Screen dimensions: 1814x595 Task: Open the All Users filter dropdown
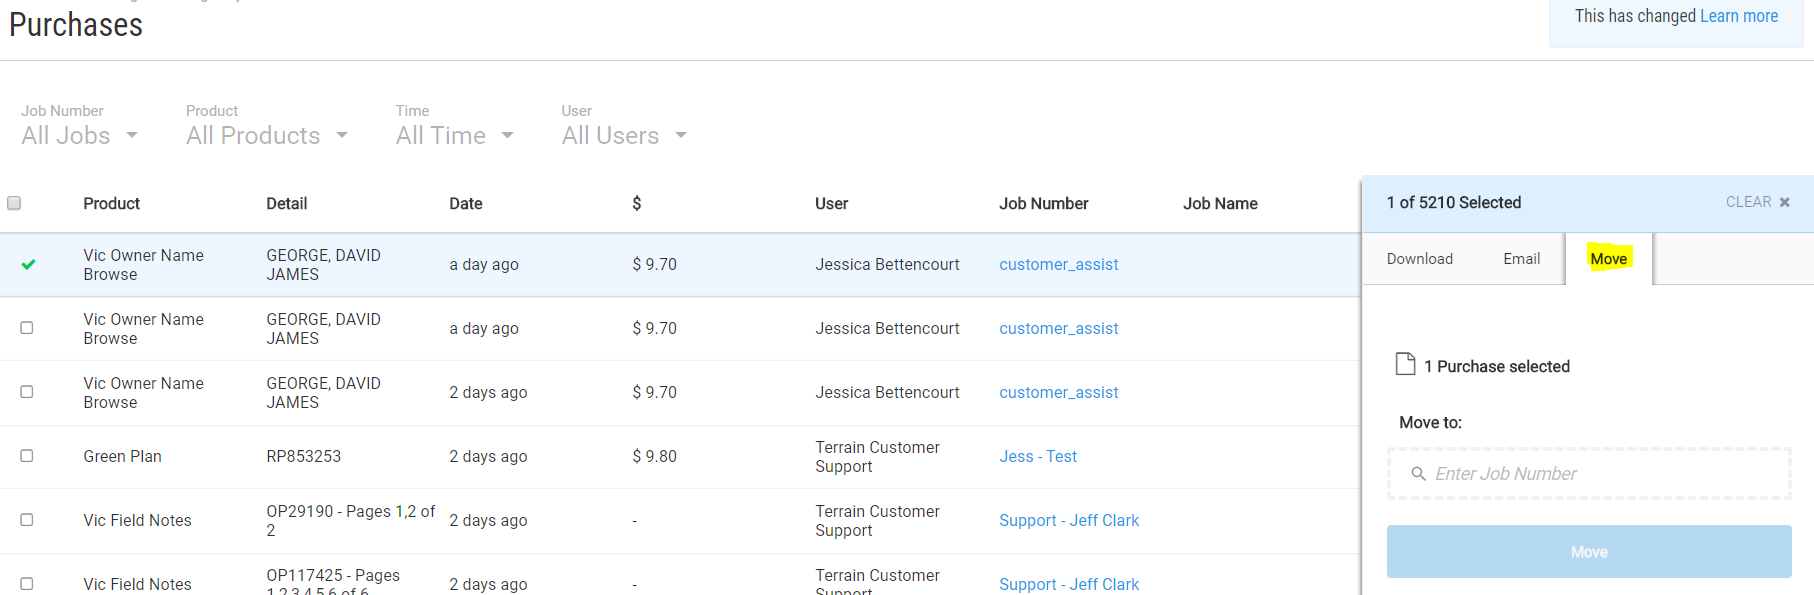tap(624, 136)
